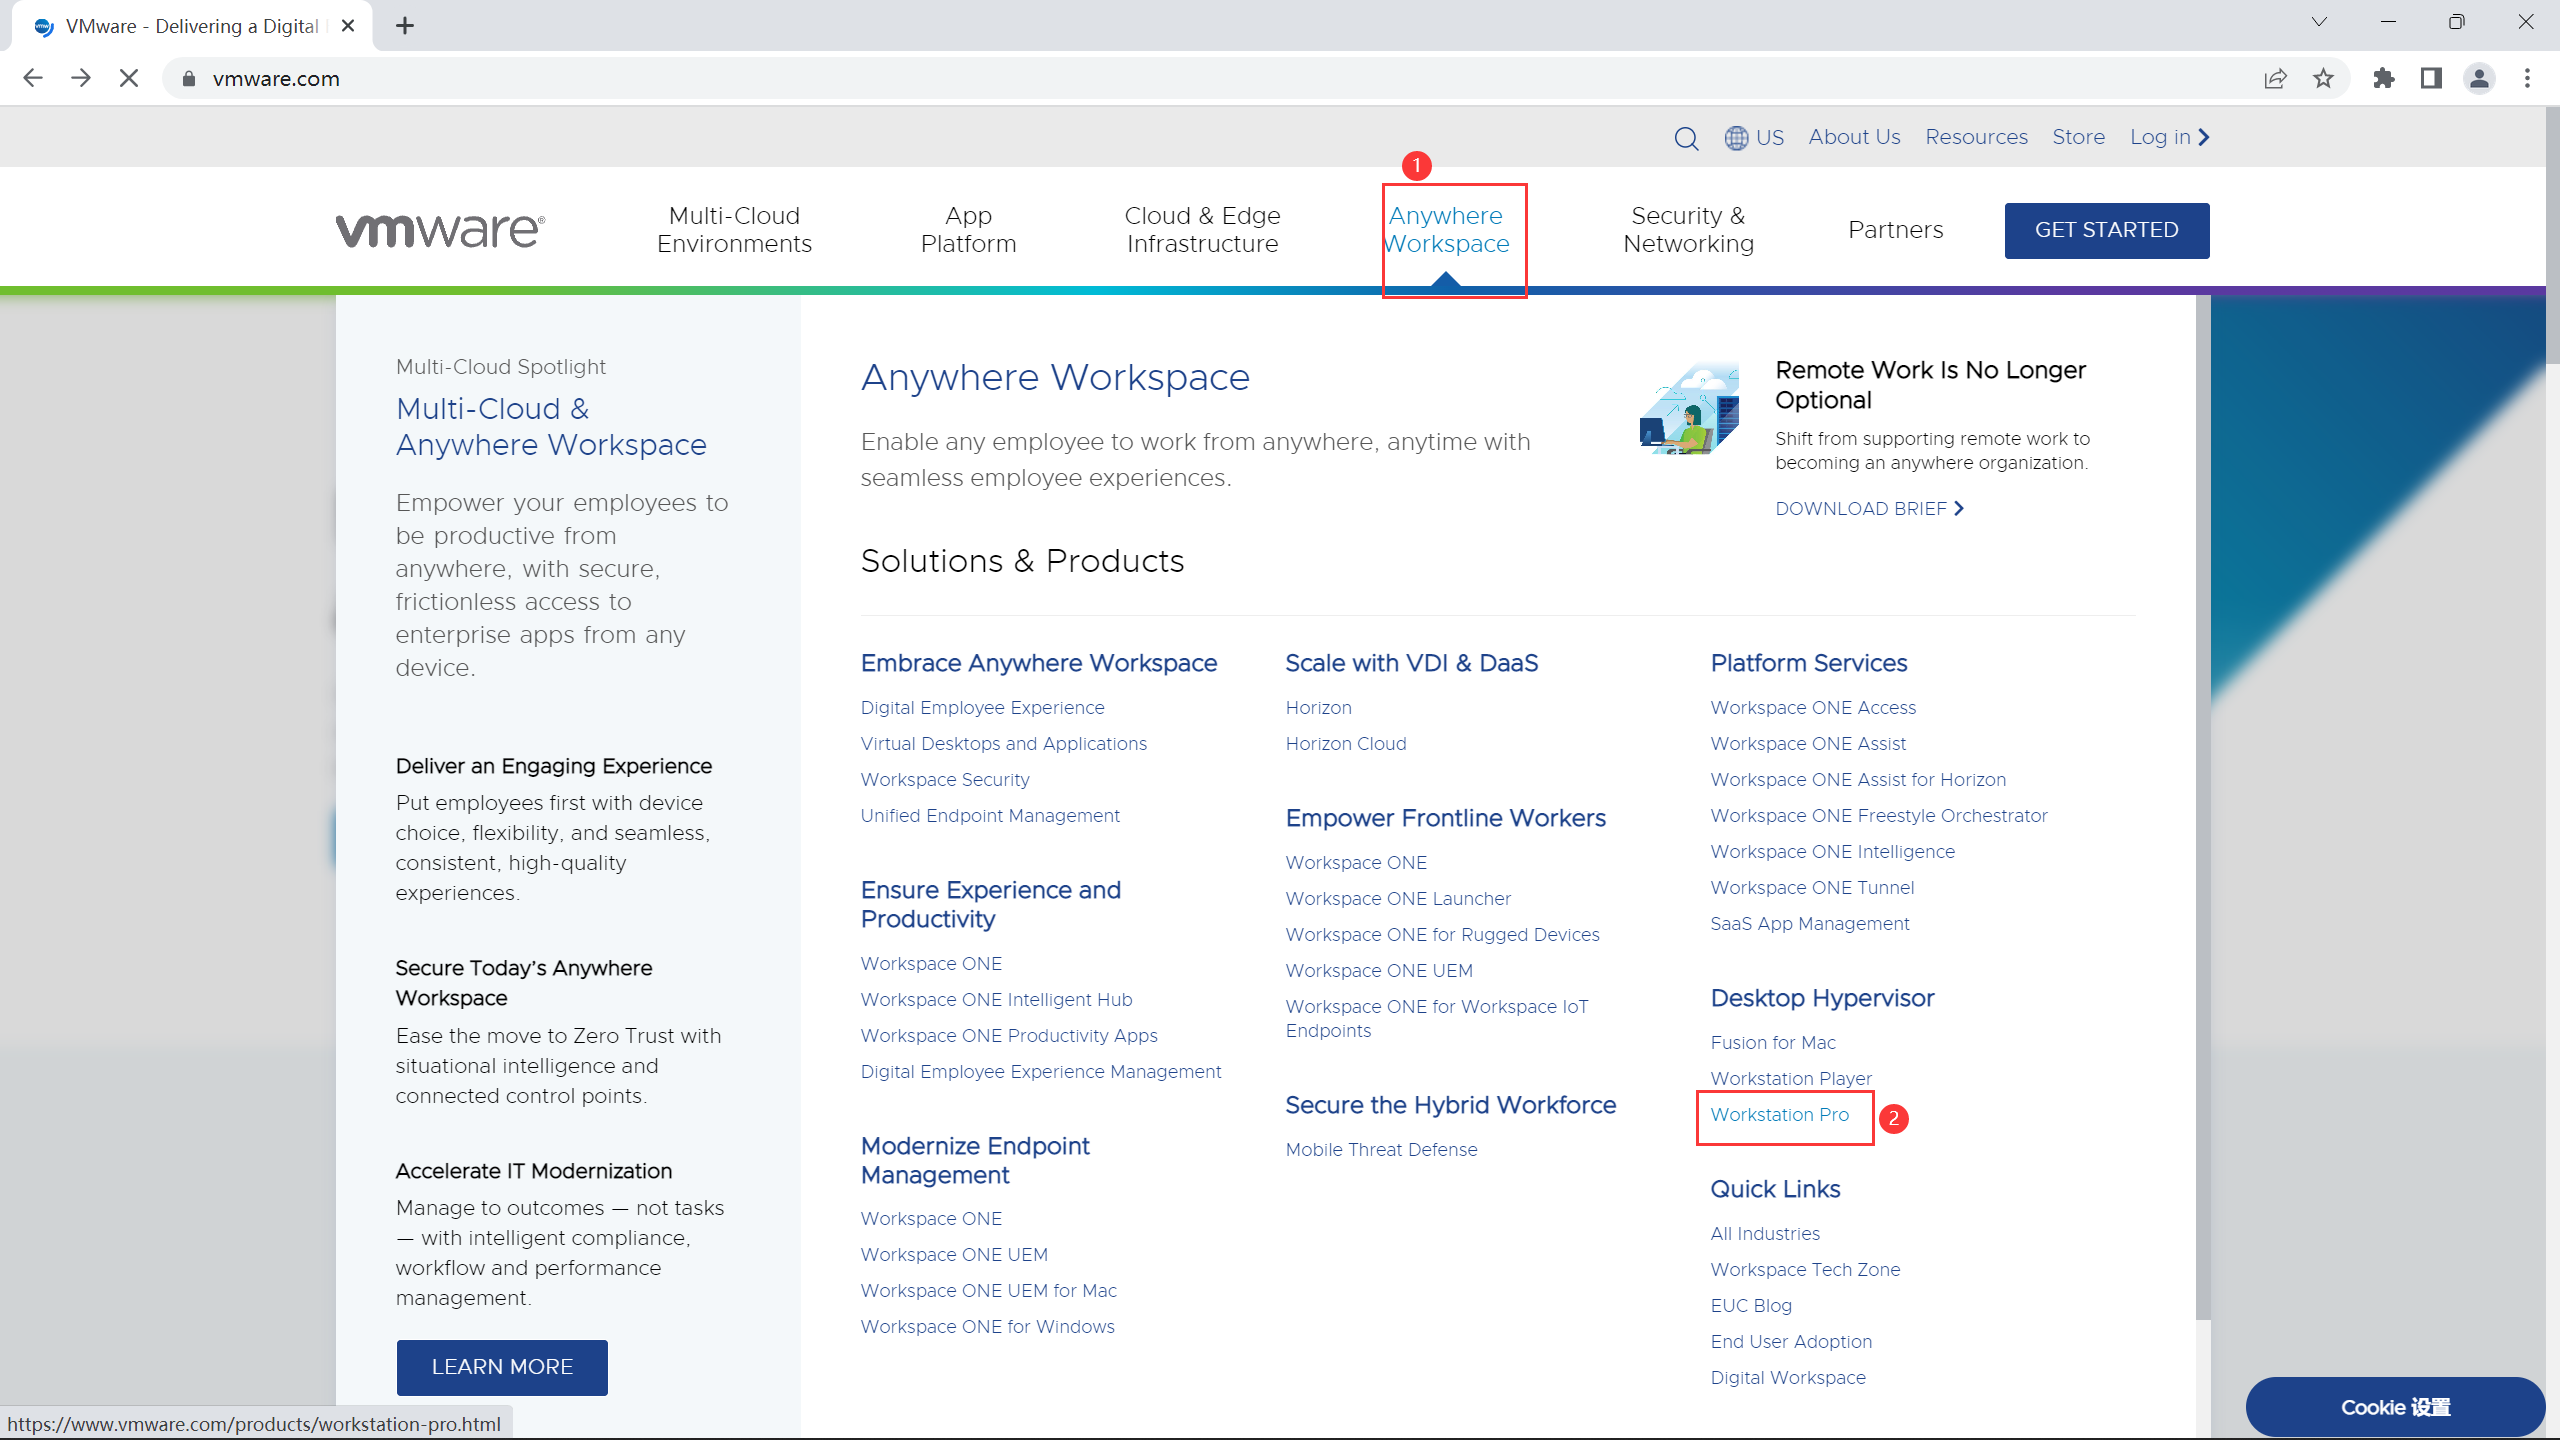Open a new browser tab
This screenshot has width=2560, height=1440.
point(405,26)
